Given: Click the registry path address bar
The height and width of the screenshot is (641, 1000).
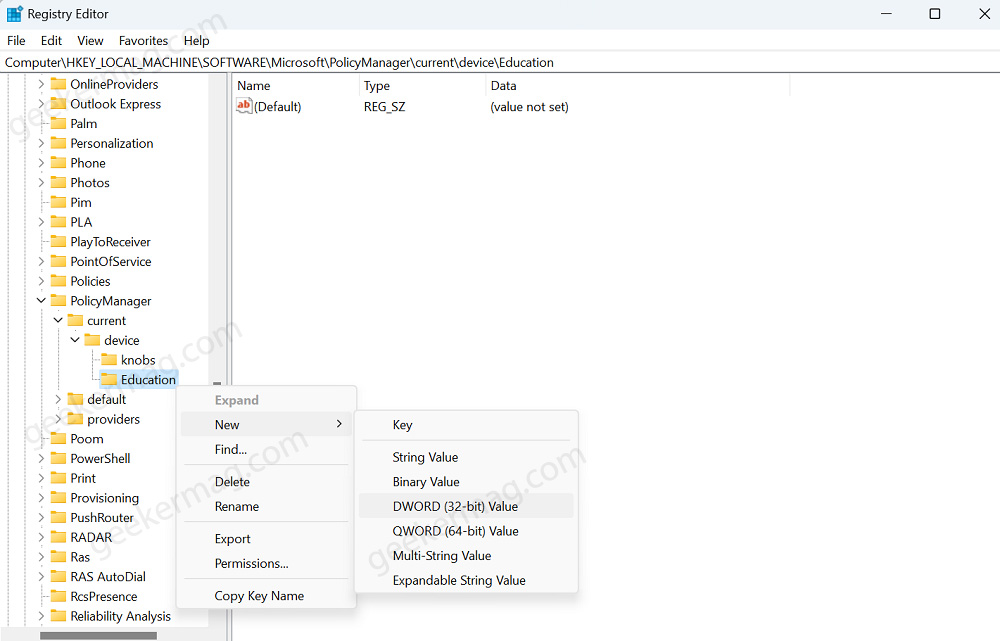Looking at the screenshot, I should (500, 63).
